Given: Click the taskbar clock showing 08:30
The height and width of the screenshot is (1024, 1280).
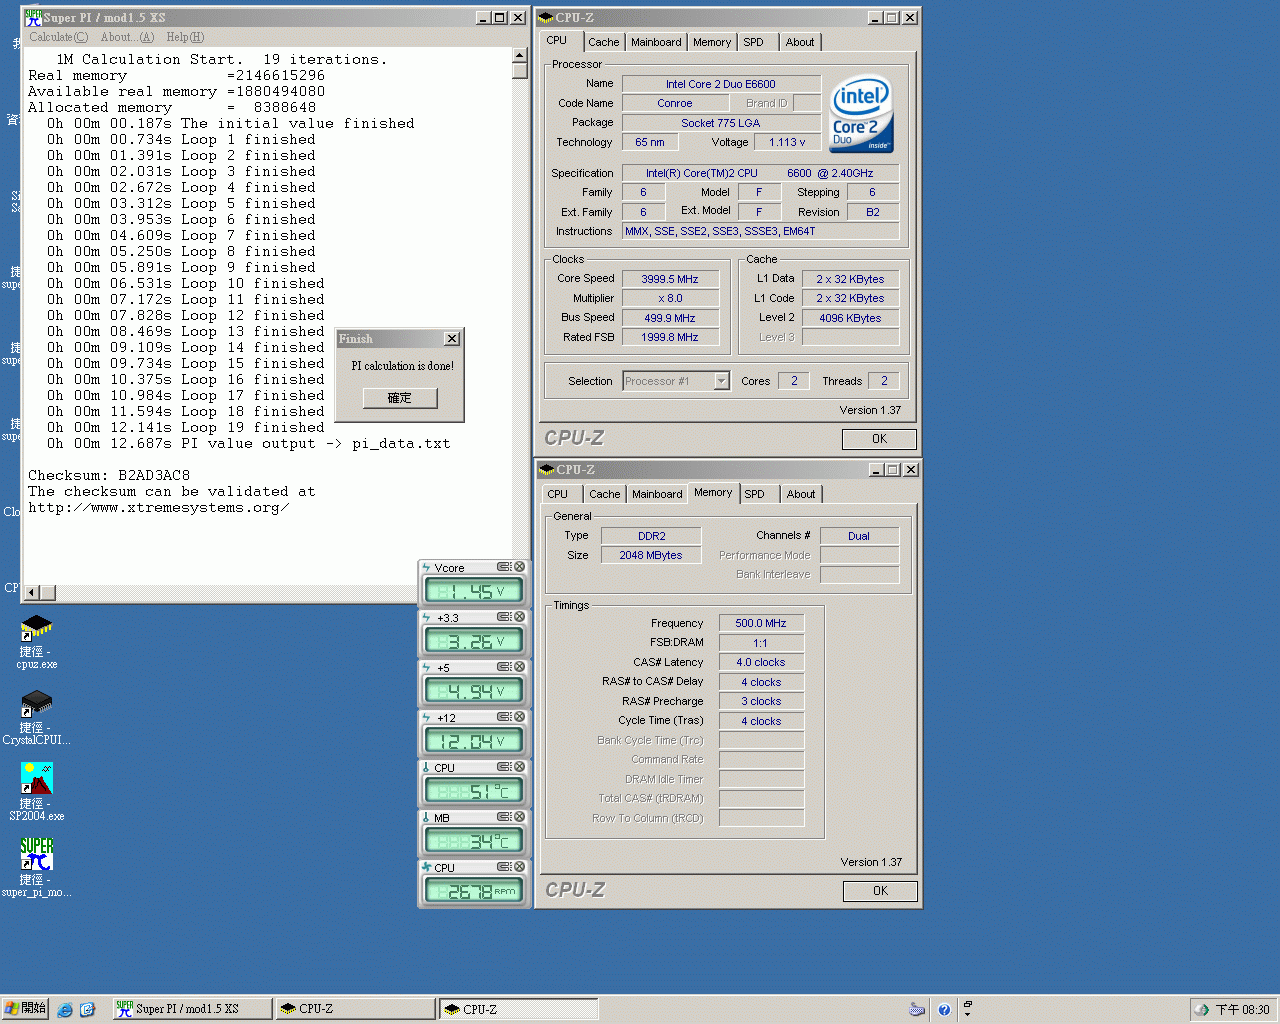Looking at the screenshot, I should tap(1243, 1010).
